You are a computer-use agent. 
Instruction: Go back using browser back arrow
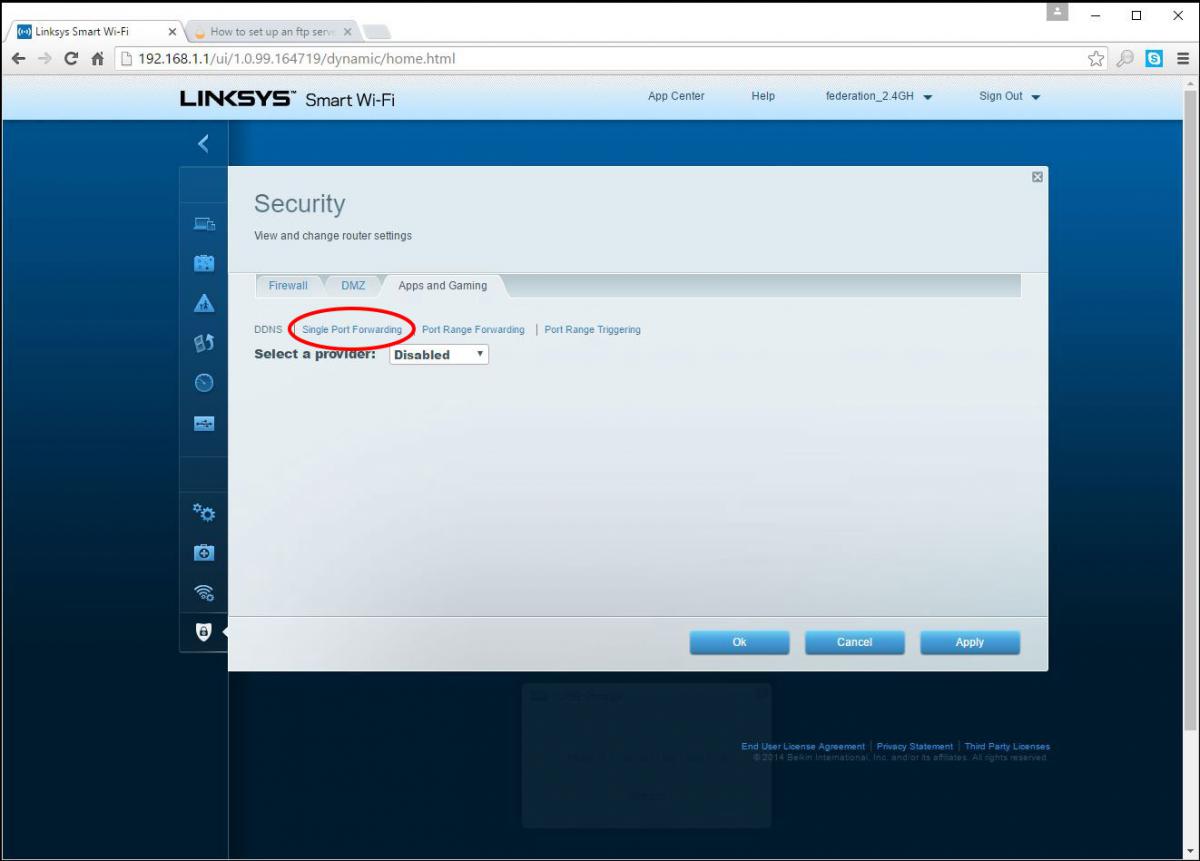(19, 59)
